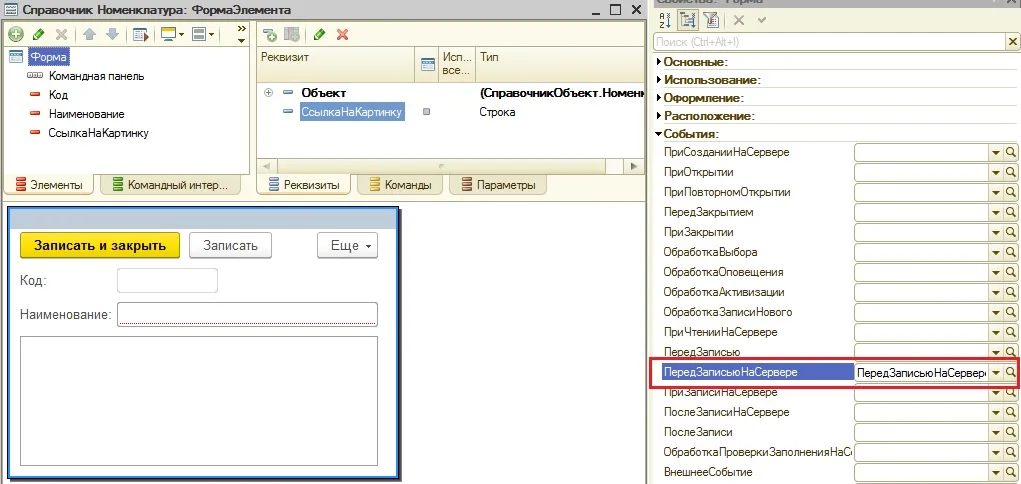Toggle the category sorting icon in properties panel
This screenshot has width=1021, height=484.
[x=686, y=20]
